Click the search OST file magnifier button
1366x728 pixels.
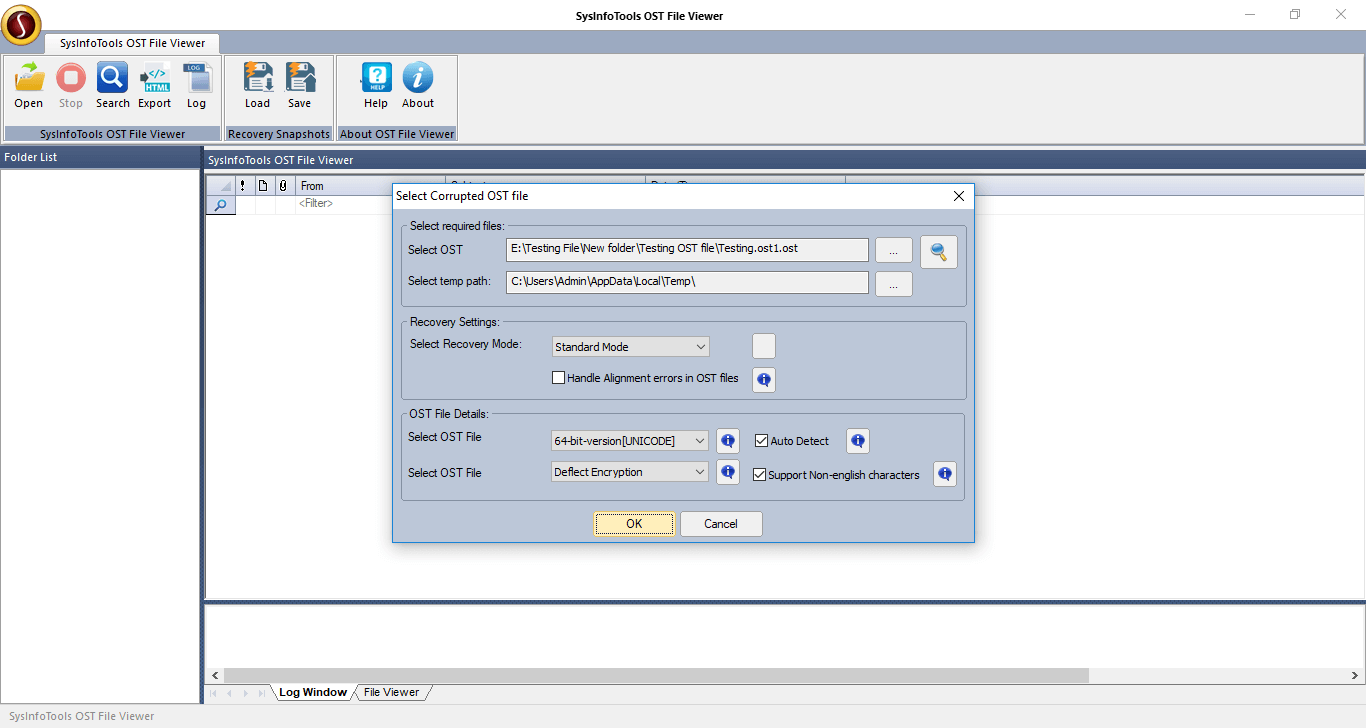[938, 252]
